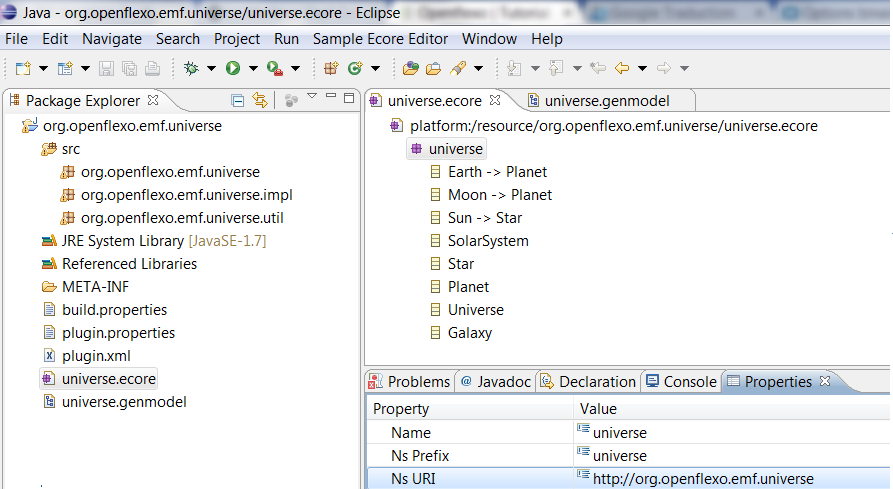Click the Print toolbar icon

tap(152, 68)
